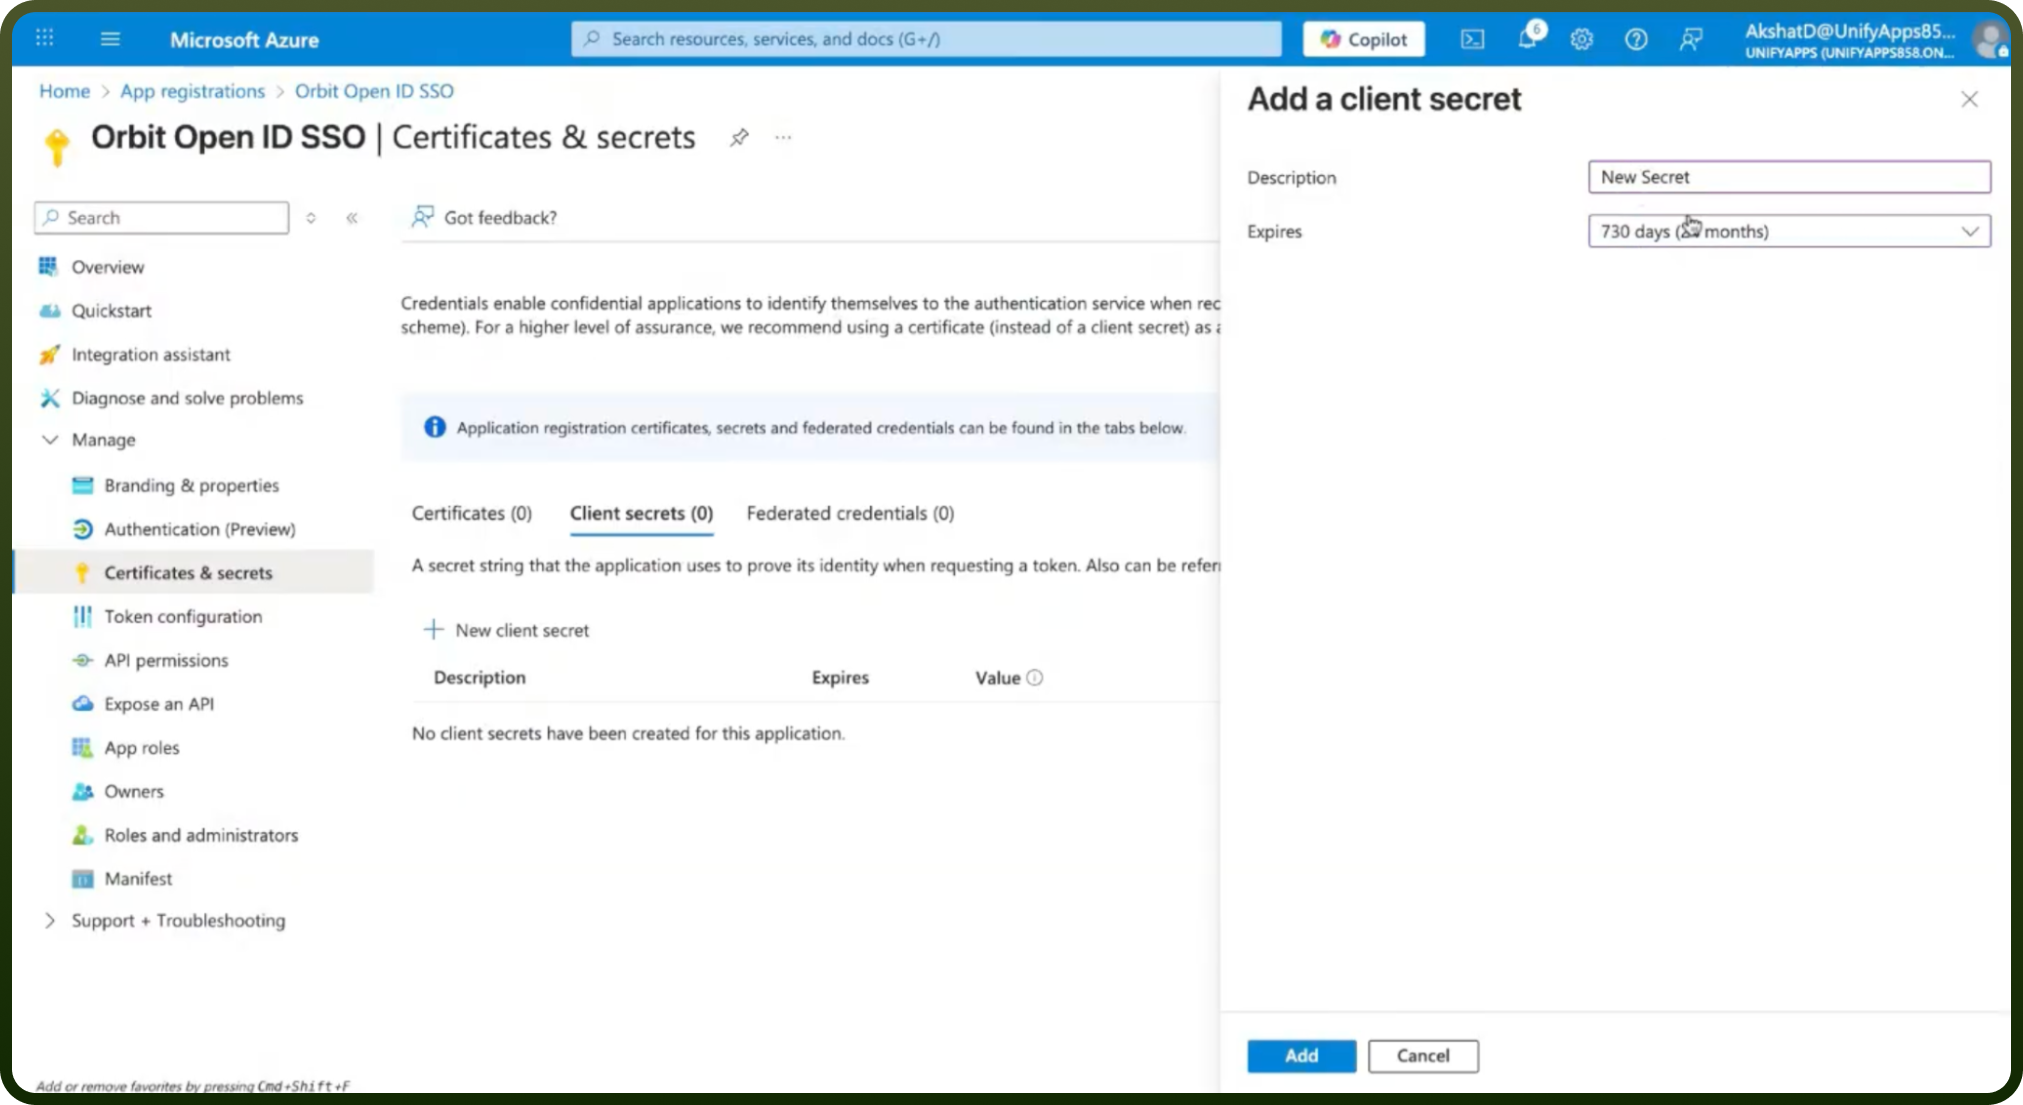Open the help question mark icon
This screenshot has height=1105, width=2023.
[1636, 39]
